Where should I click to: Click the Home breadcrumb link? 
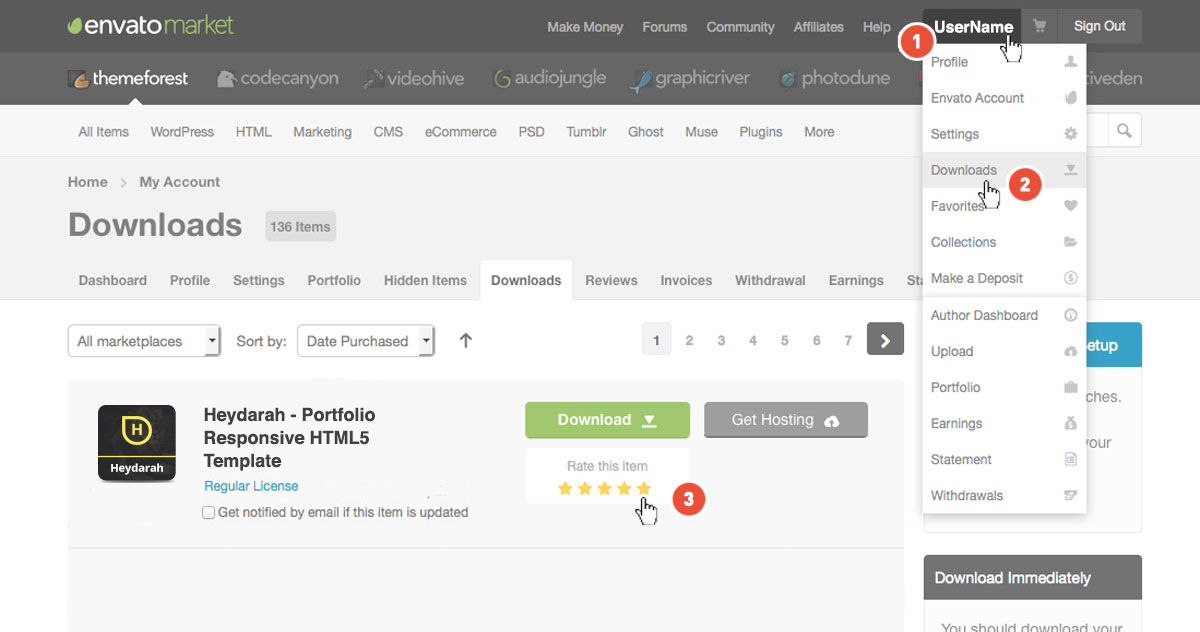[88, 182]
